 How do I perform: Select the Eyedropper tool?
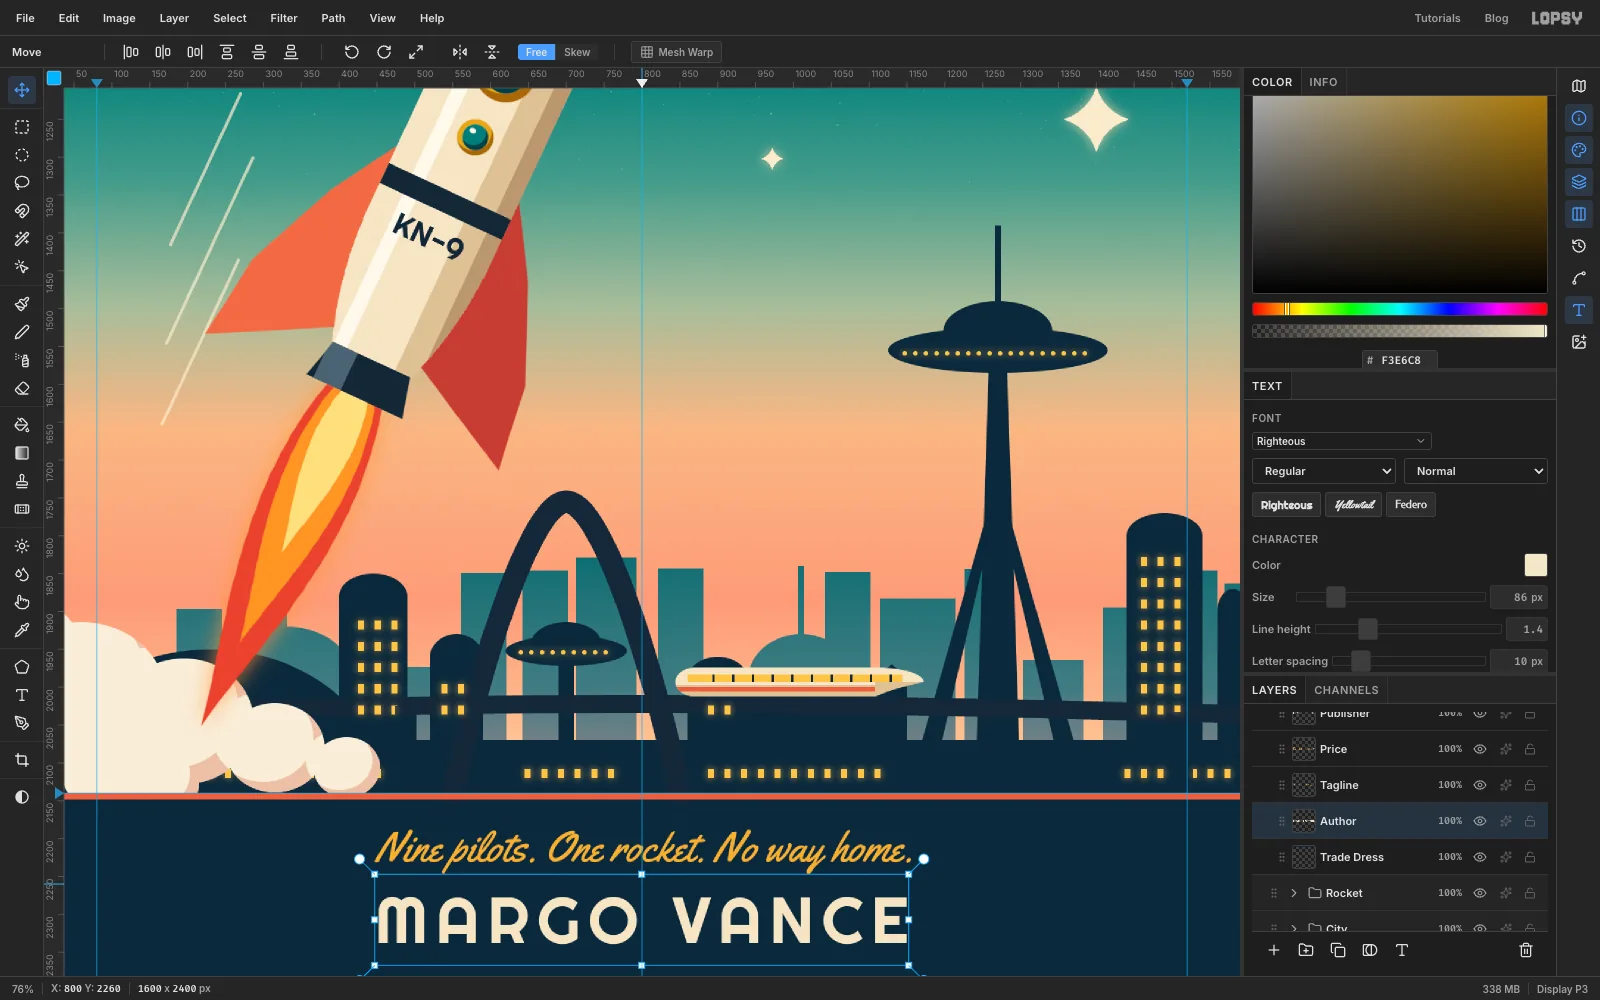point(22,630)
